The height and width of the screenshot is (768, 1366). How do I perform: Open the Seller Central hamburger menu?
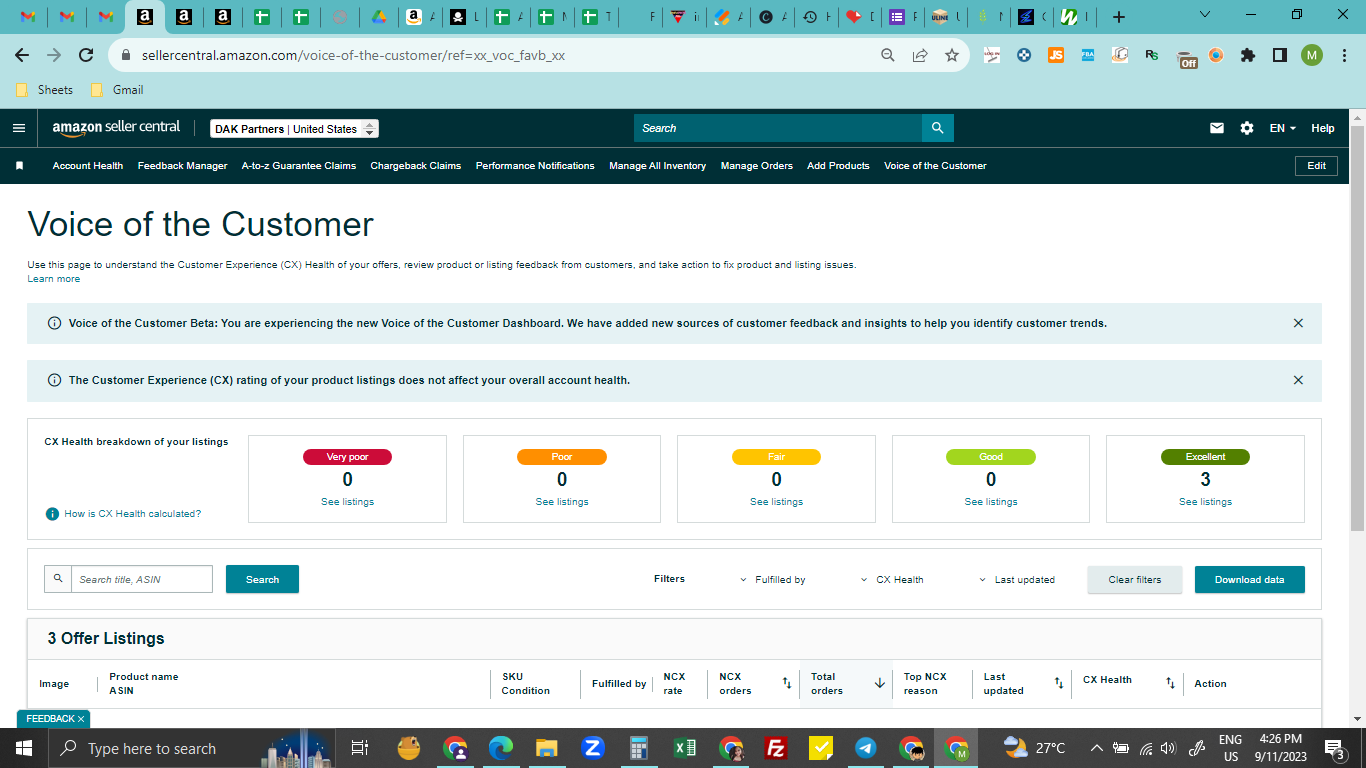click(19, 128)
